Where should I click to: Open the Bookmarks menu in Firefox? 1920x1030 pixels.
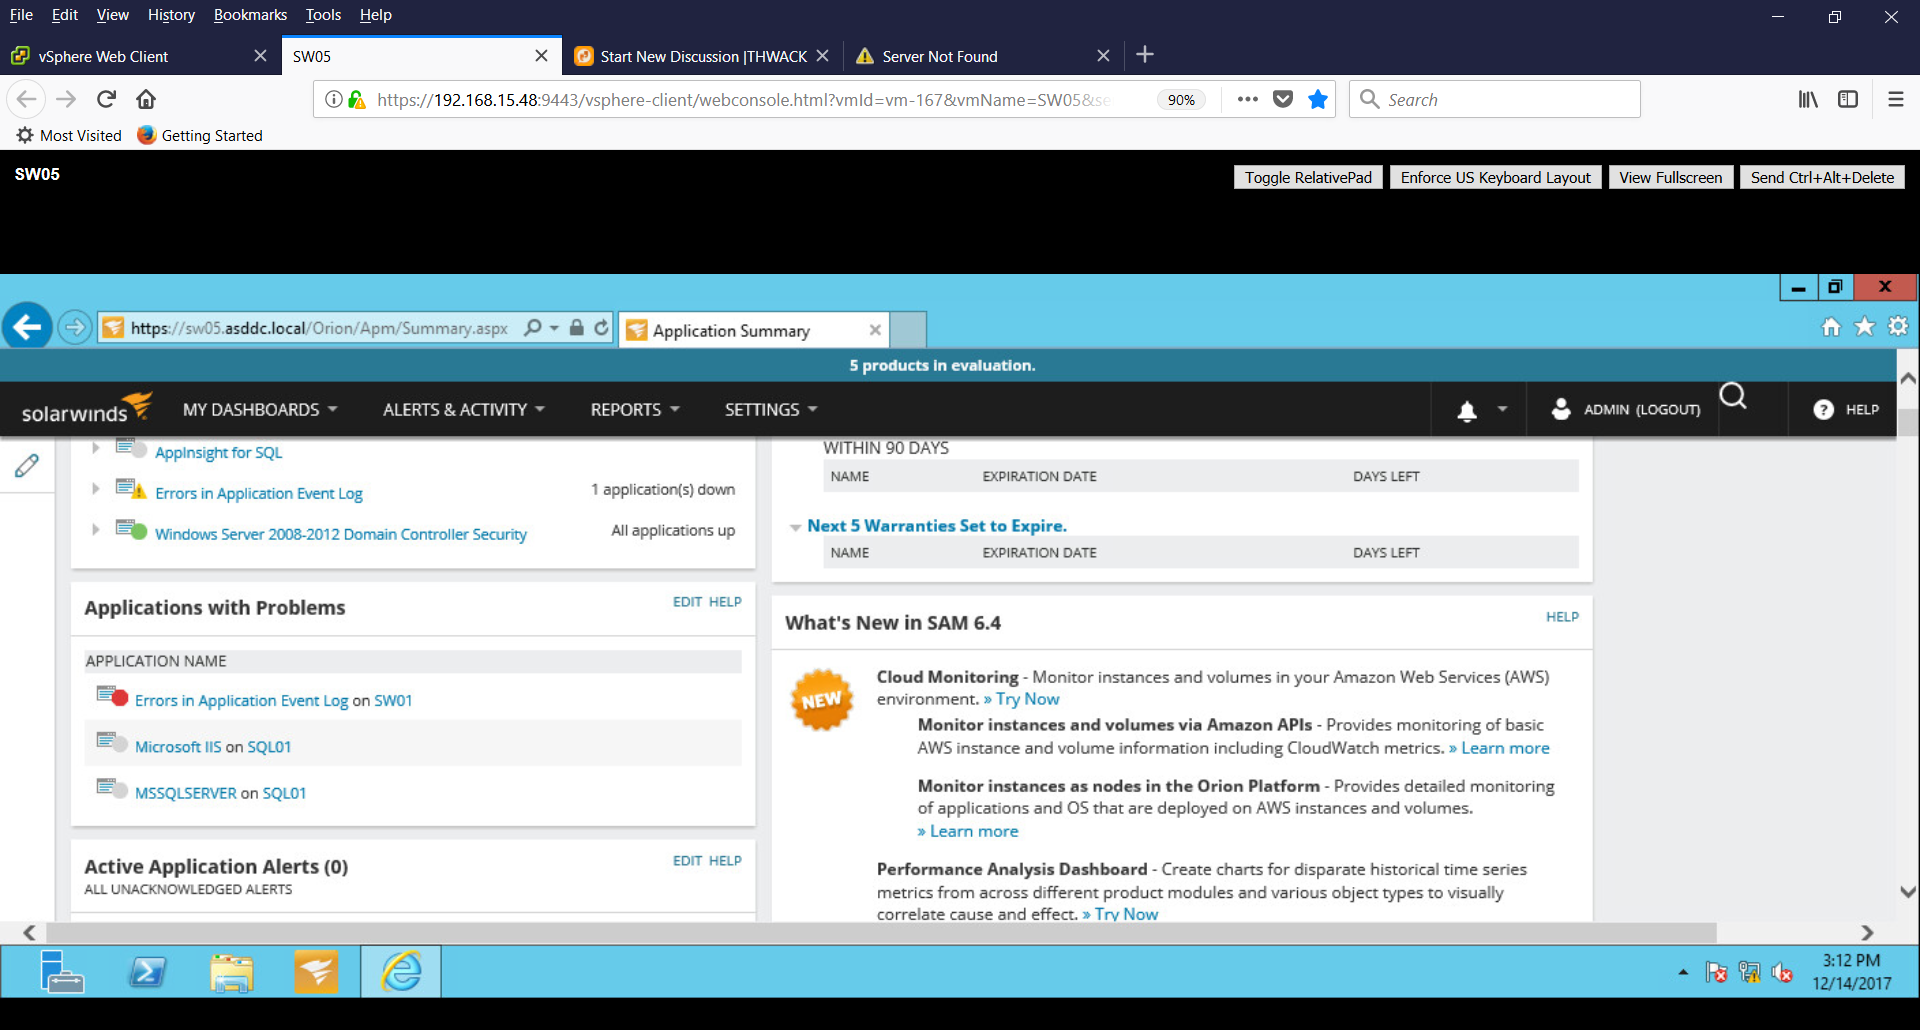(250, 15)
